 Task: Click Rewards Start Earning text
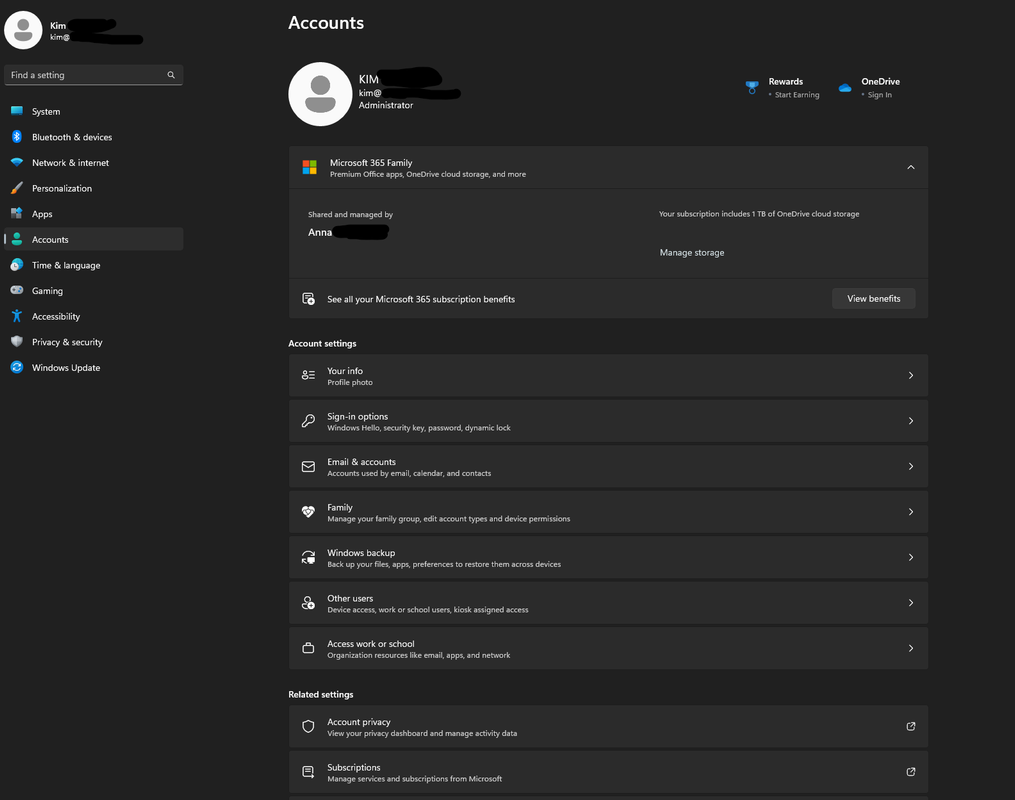click(797, 94)
